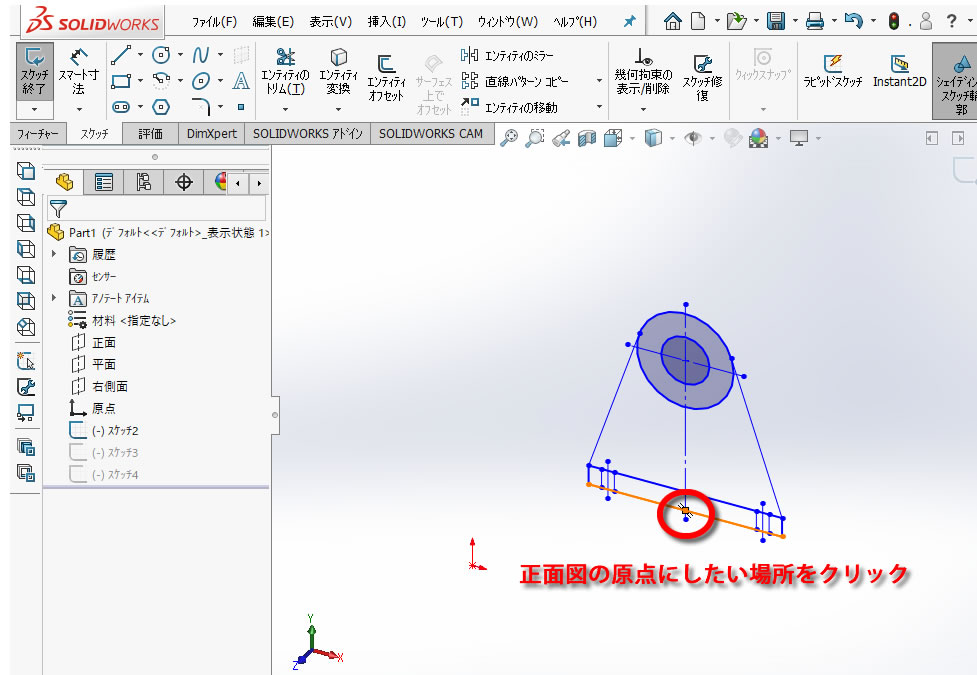Select the 3-point Arc tool
The height and width of the screenshot is (675, 977).
point(161,81)
